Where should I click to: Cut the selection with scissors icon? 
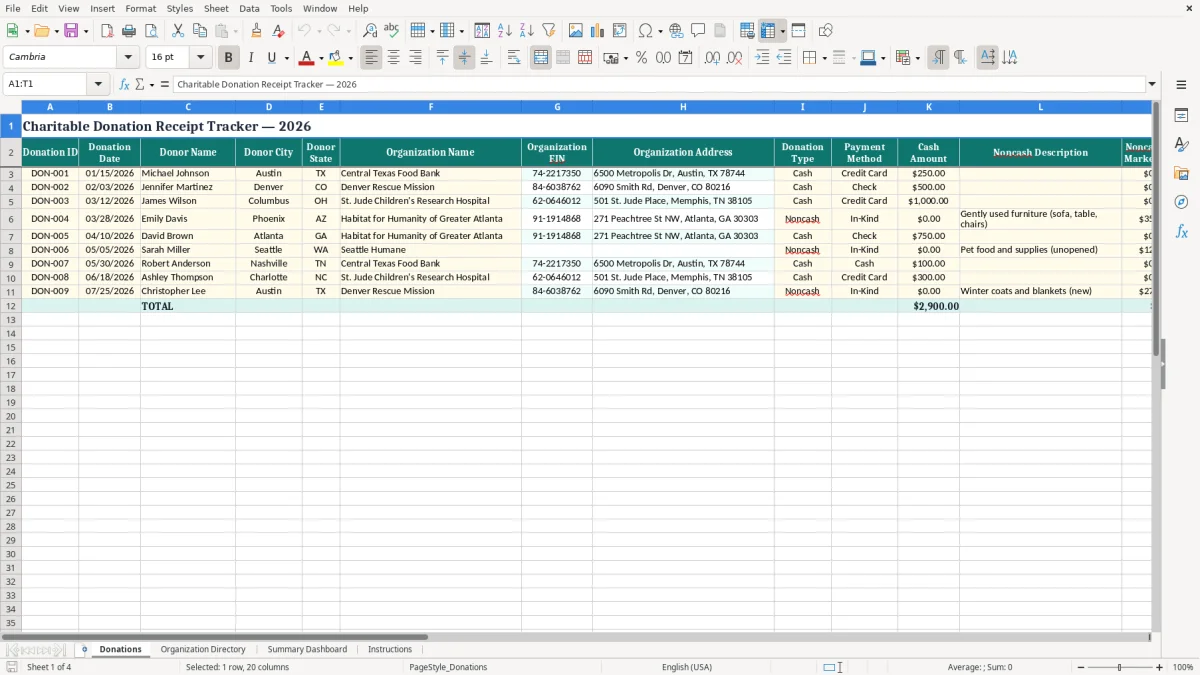(178, 31)
